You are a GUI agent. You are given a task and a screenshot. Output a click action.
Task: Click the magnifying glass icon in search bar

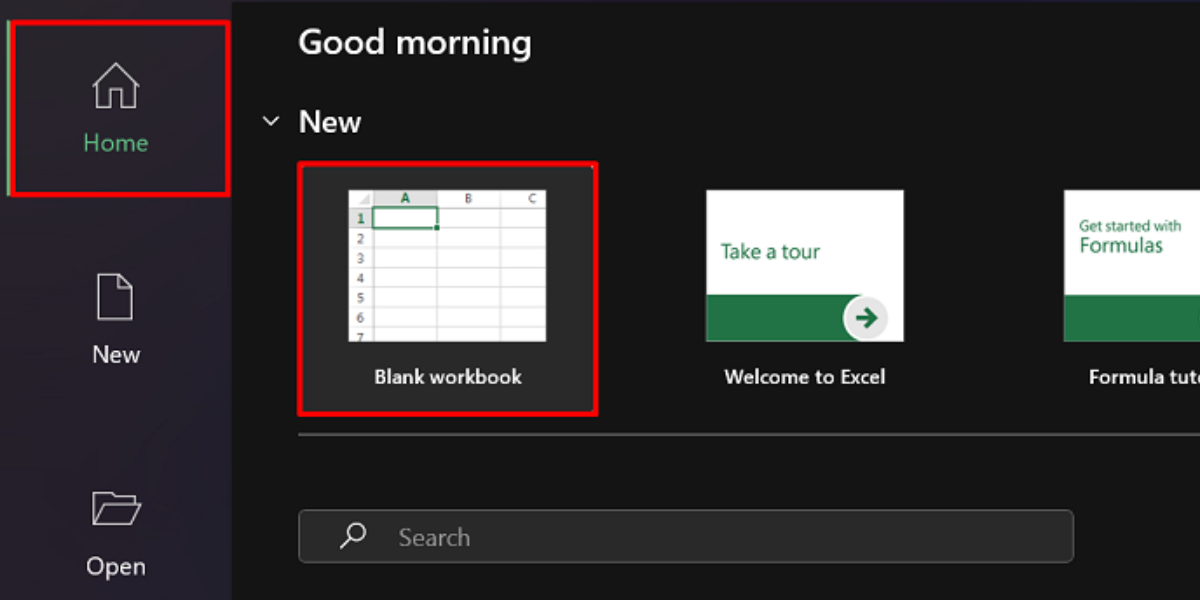352,537
